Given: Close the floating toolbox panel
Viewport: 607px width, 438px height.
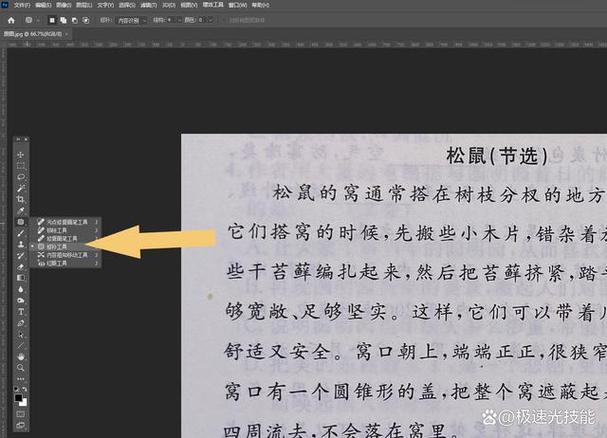Looking at the screenshot, I should (x=26, y=139).
